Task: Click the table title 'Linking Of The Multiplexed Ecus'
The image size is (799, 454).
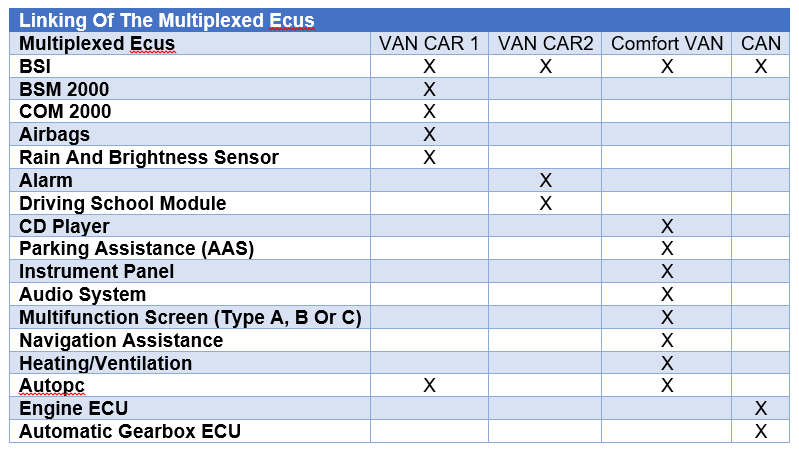Action: click(x=167, y=20)
